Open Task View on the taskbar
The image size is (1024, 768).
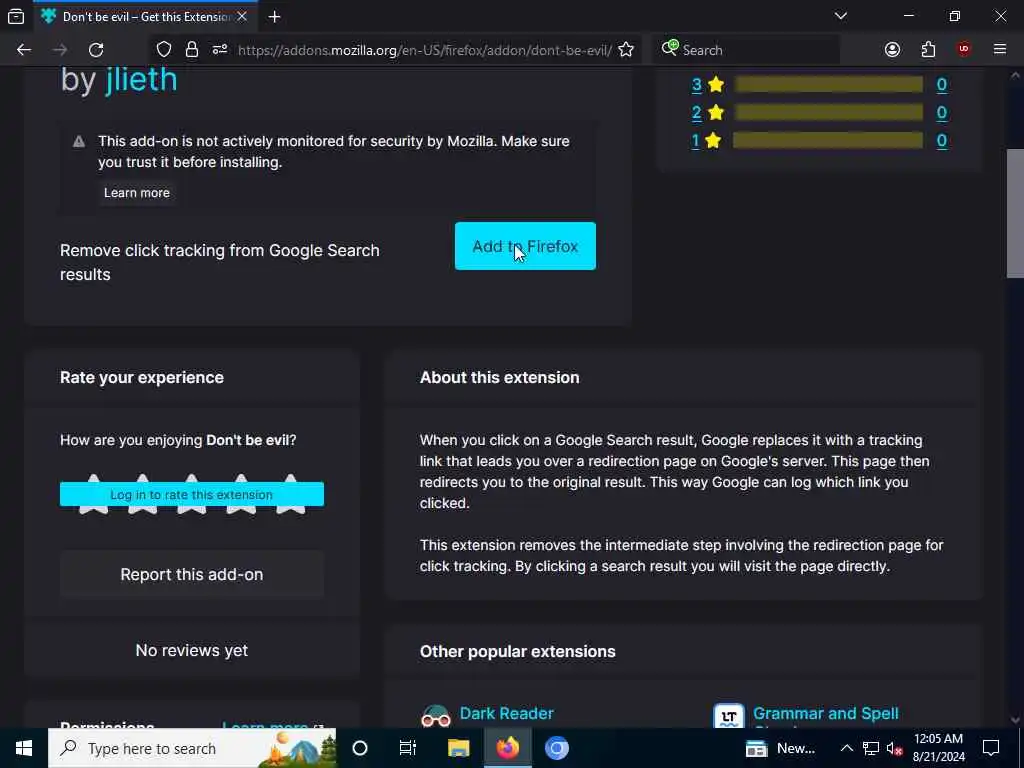(x=408, y=748)
